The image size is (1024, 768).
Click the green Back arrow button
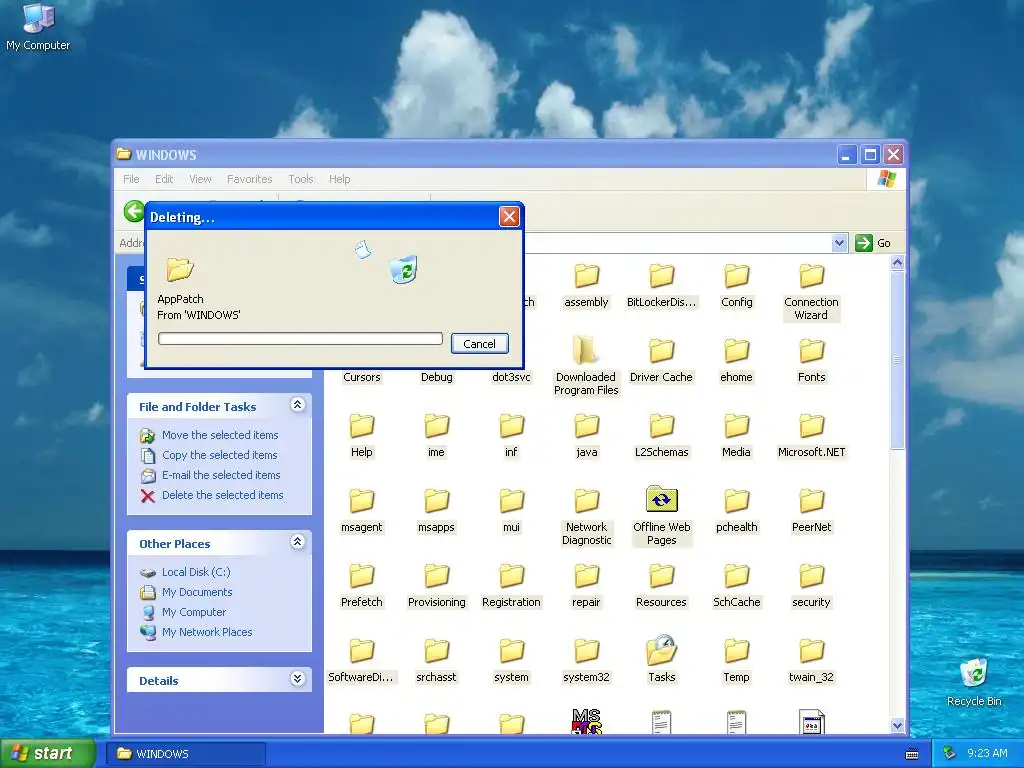[x=135, y=212]
